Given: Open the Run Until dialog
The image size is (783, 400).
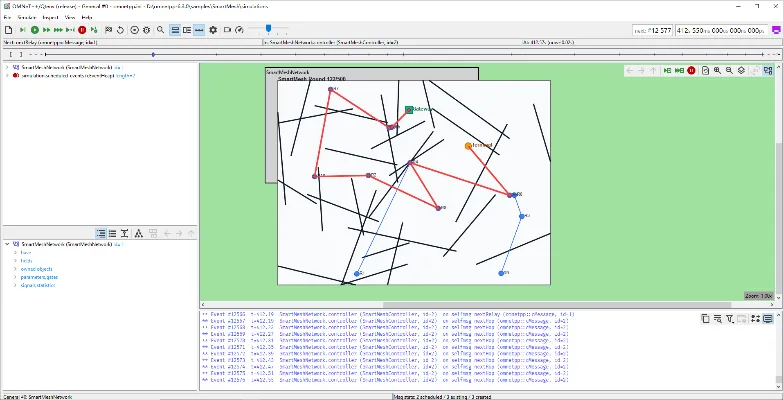Looking at the screenshot, I should (70, 30).
